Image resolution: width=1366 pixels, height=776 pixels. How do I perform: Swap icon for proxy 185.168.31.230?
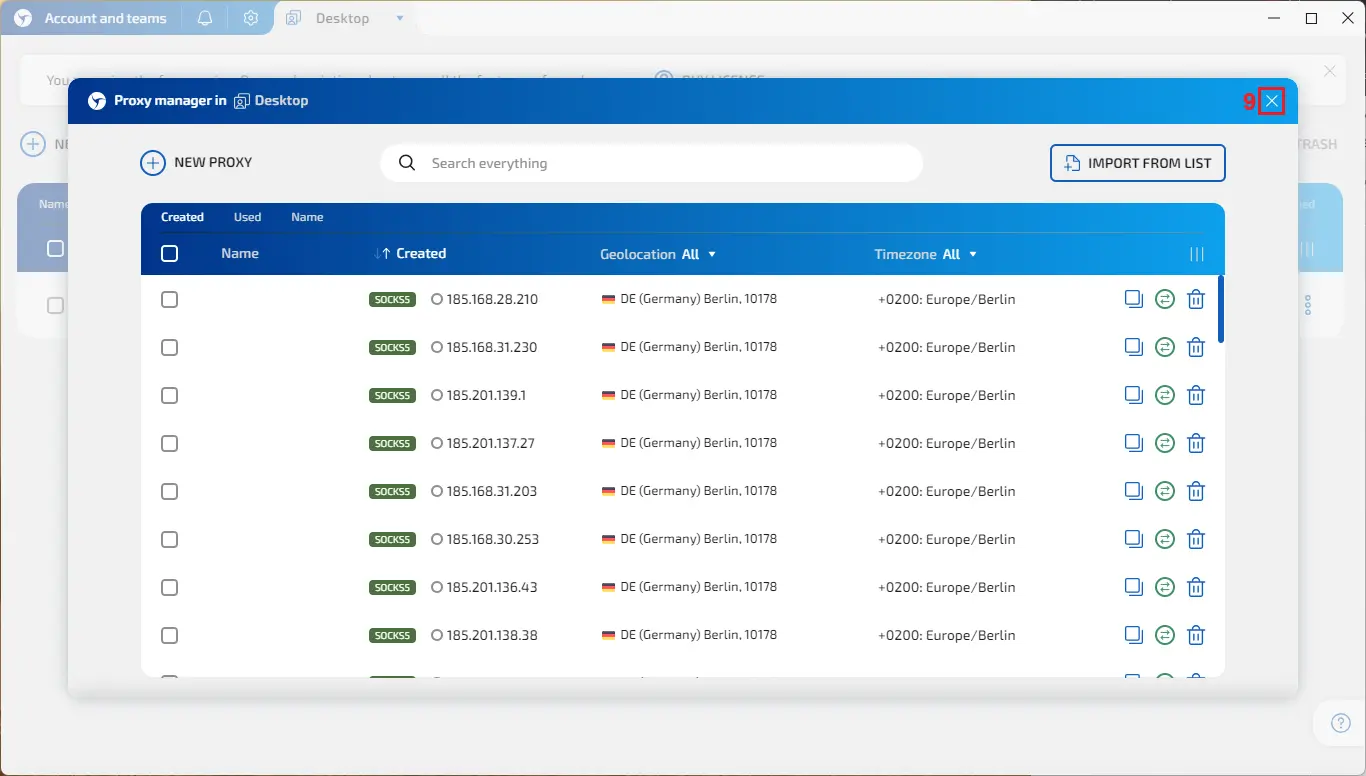[x=1164, y=347]
